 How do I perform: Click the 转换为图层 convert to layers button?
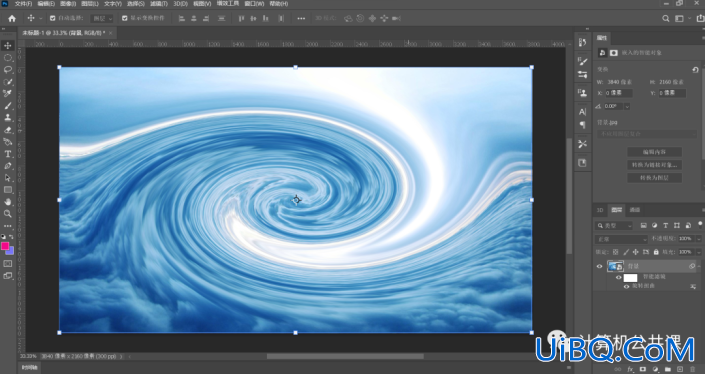coord(654,178)
